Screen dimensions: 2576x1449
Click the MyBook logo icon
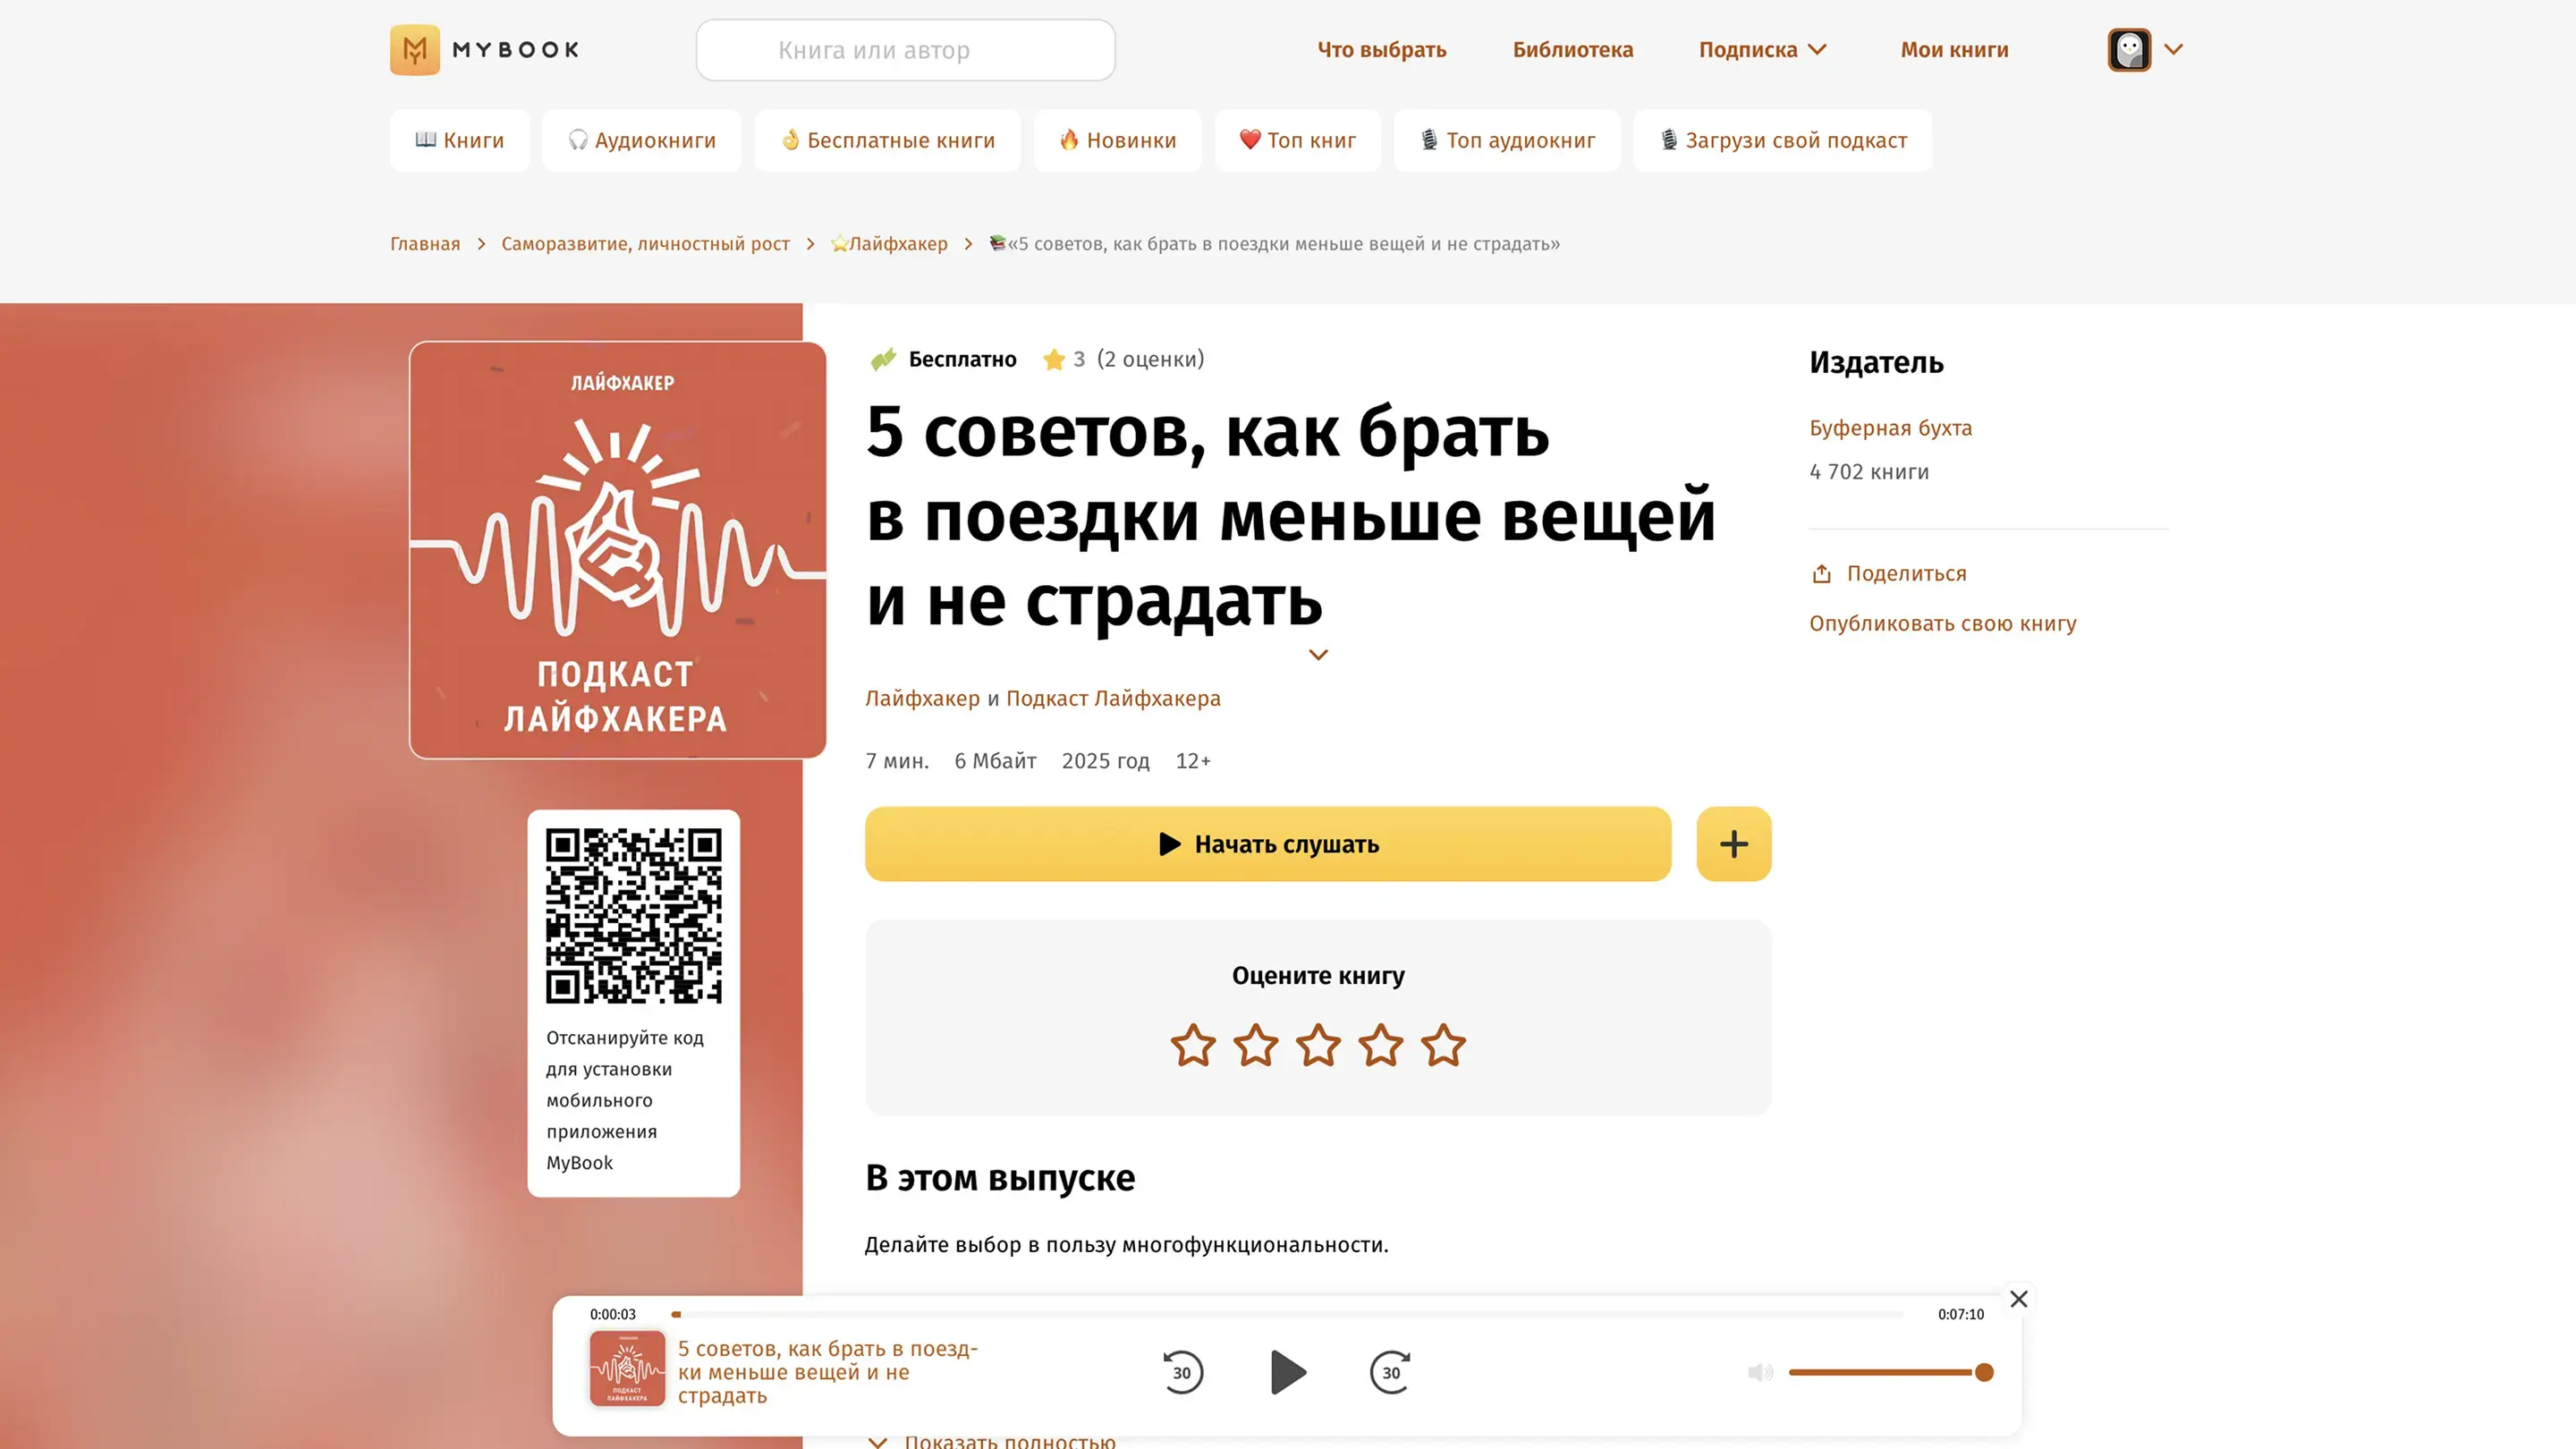coord(415,49)
